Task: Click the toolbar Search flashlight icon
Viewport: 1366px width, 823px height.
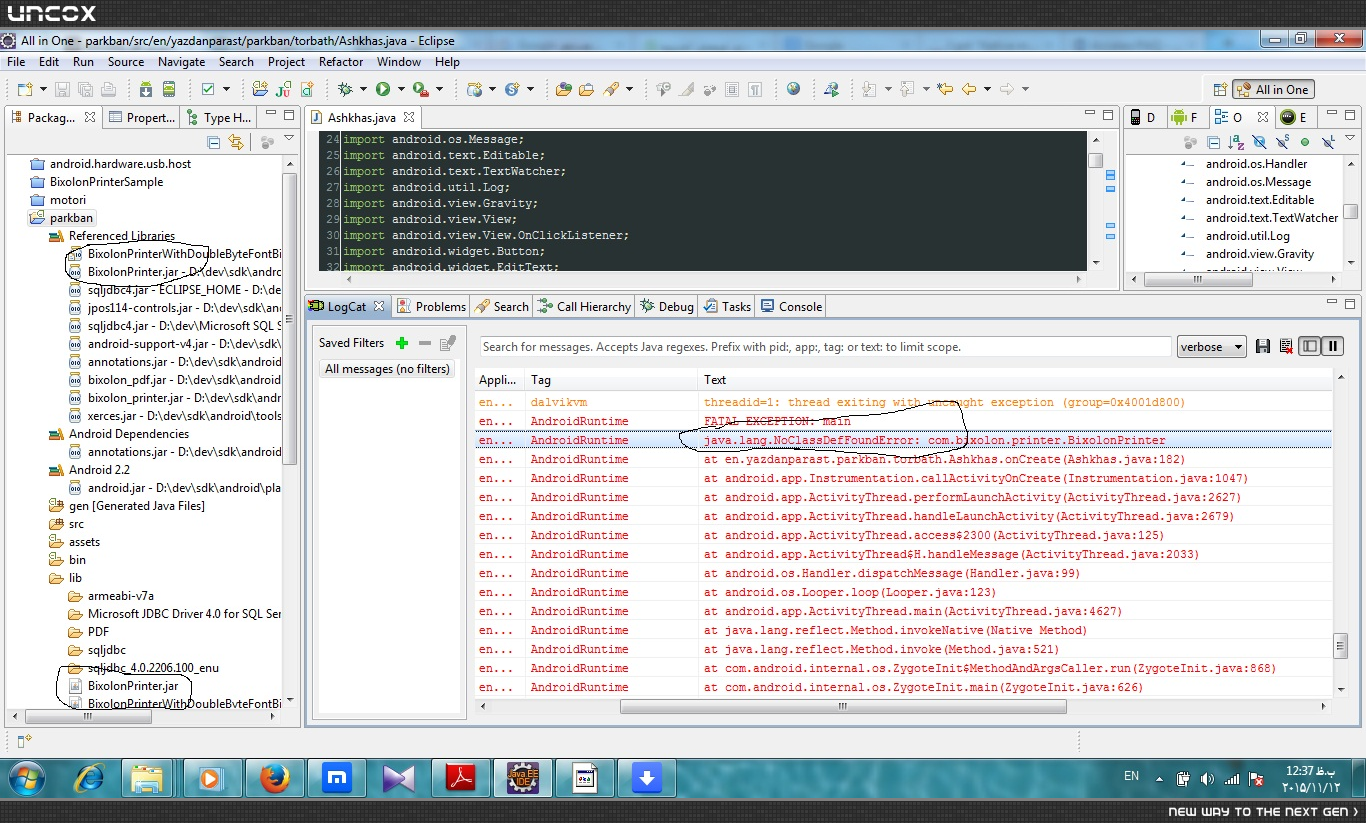Action: click(610, 89)
